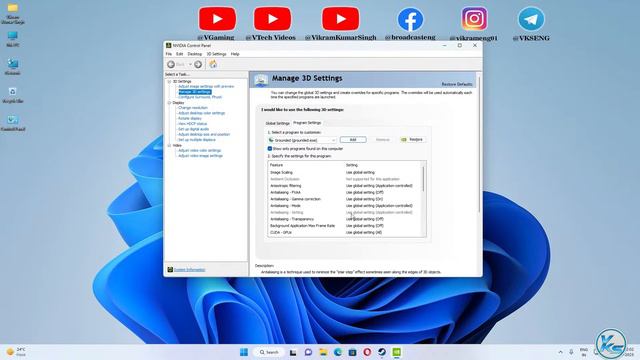Toggle Show only programs found on this computer
Screen dimensions: 640x360
(270, 149)
